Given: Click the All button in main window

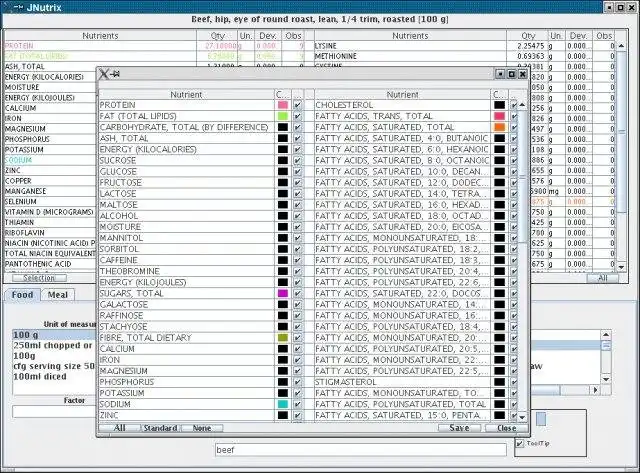Looking at the screenshot, I should tap(602, 278).
